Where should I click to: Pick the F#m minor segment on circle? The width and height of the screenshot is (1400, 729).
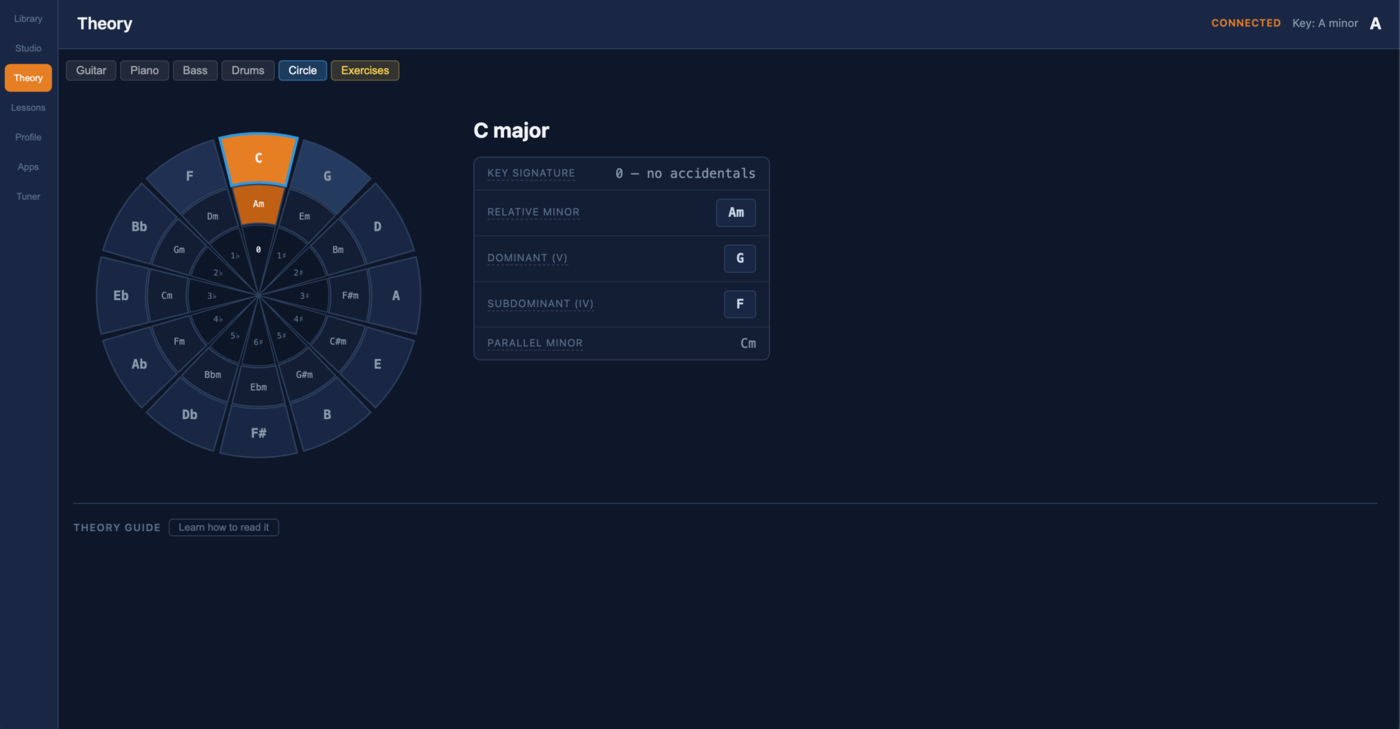pos(350,295)
